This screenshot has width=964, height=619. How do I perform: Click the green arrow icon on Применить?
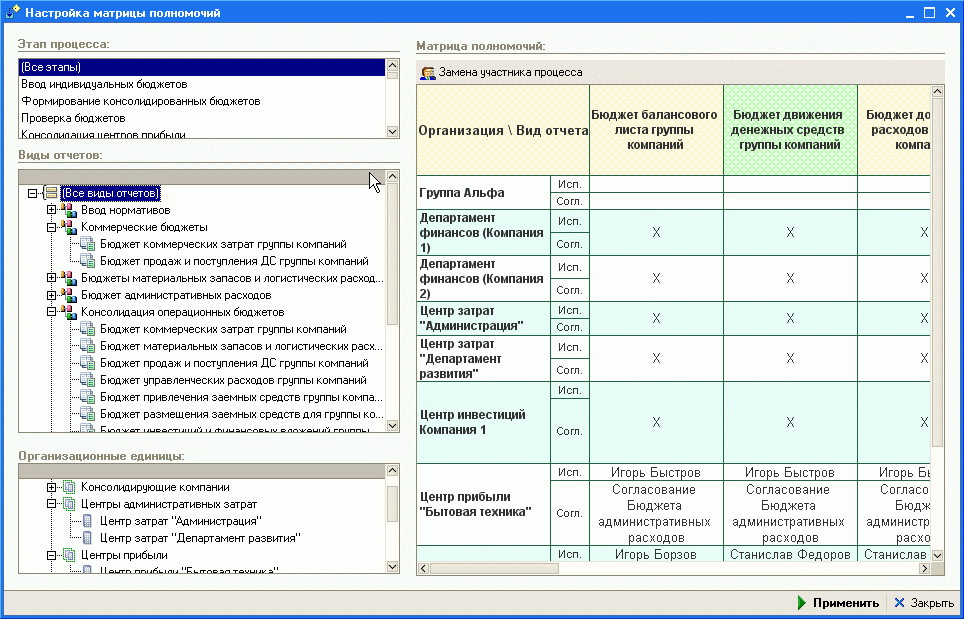pyautogui.click(x=802, y=602)
